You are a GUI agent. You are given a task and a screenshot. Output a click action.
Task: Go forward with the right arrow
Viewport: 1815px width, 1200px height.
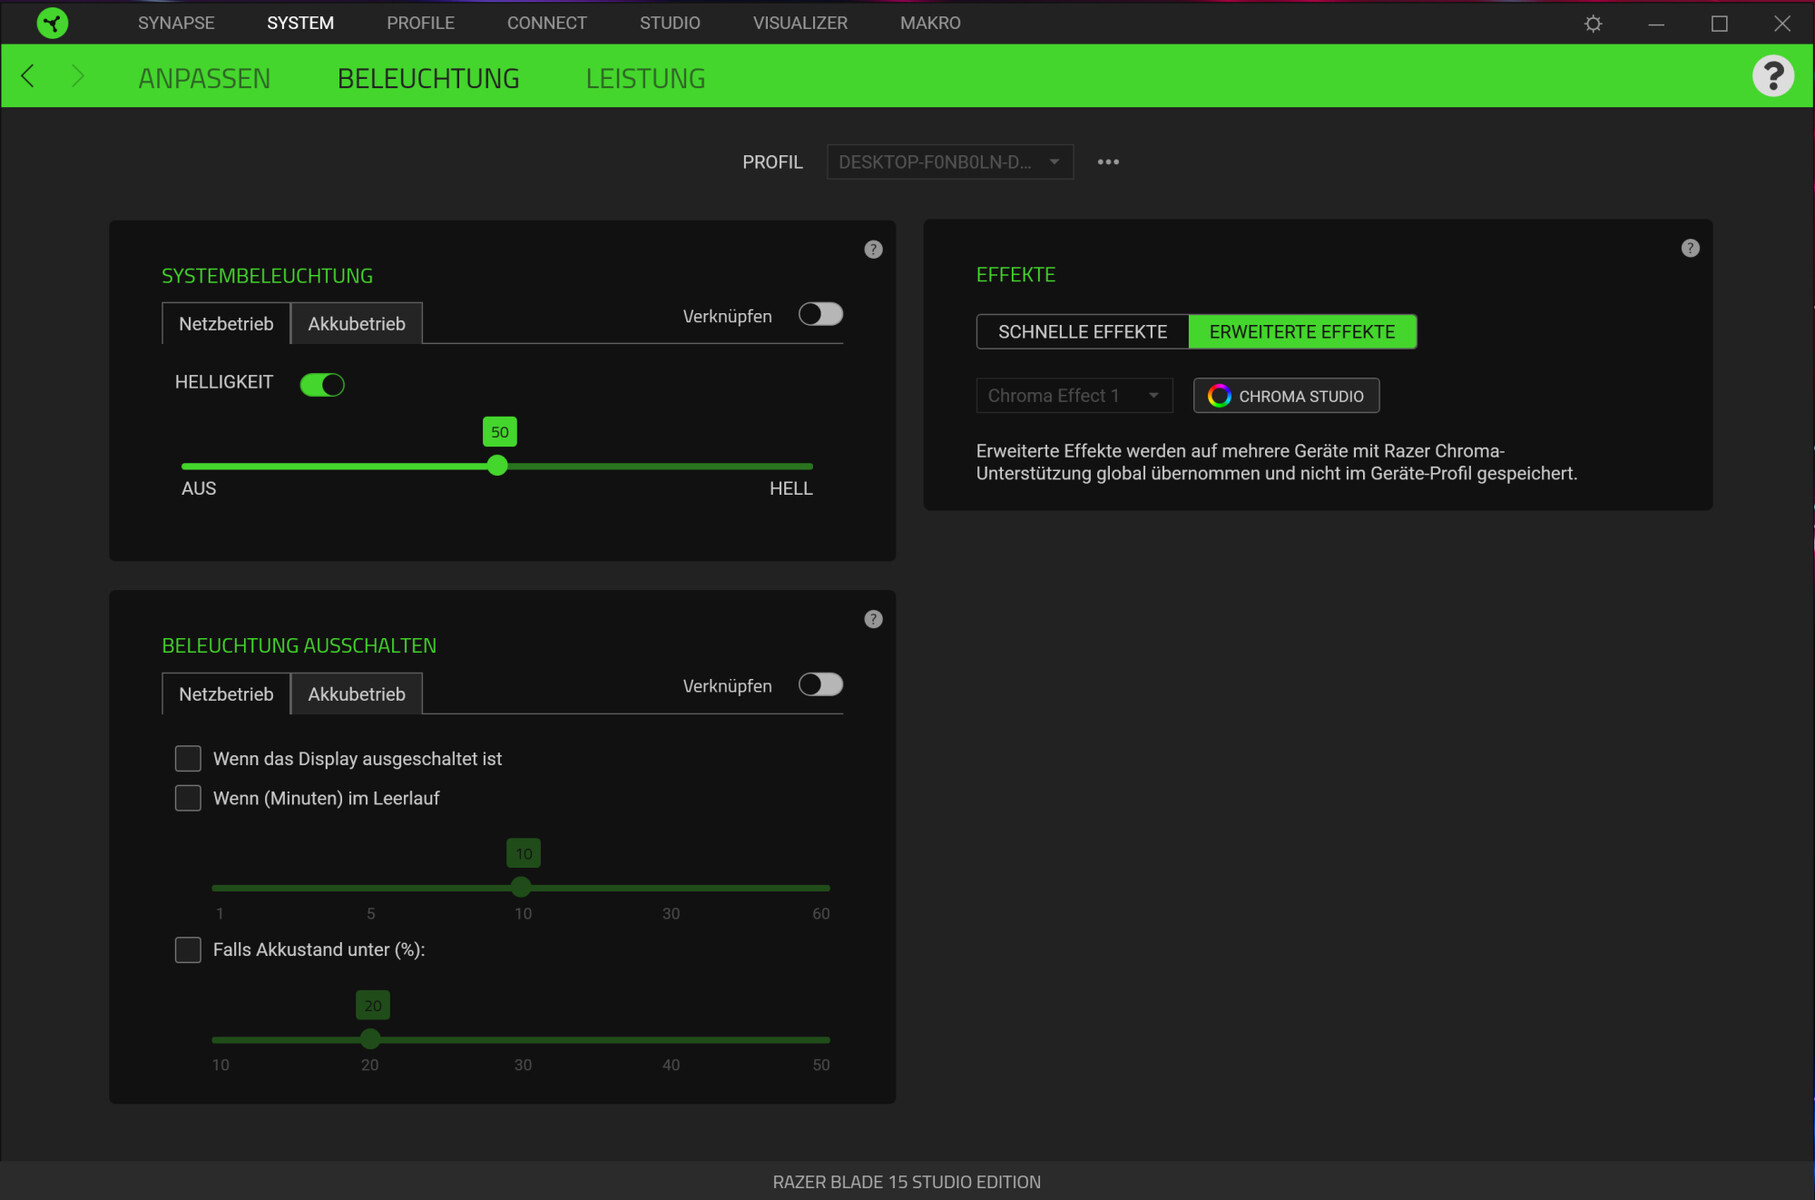click(78, 76)
